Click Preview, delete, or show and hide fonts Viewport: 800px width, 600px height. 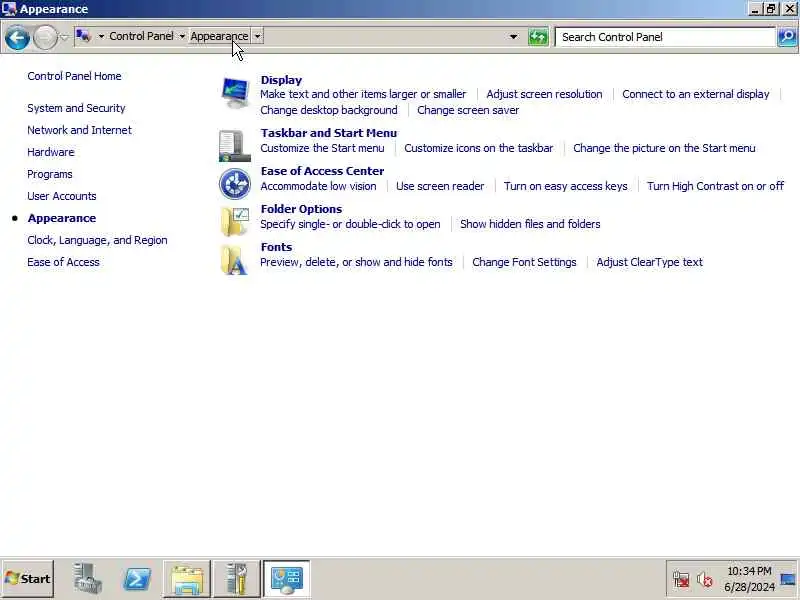357,262
